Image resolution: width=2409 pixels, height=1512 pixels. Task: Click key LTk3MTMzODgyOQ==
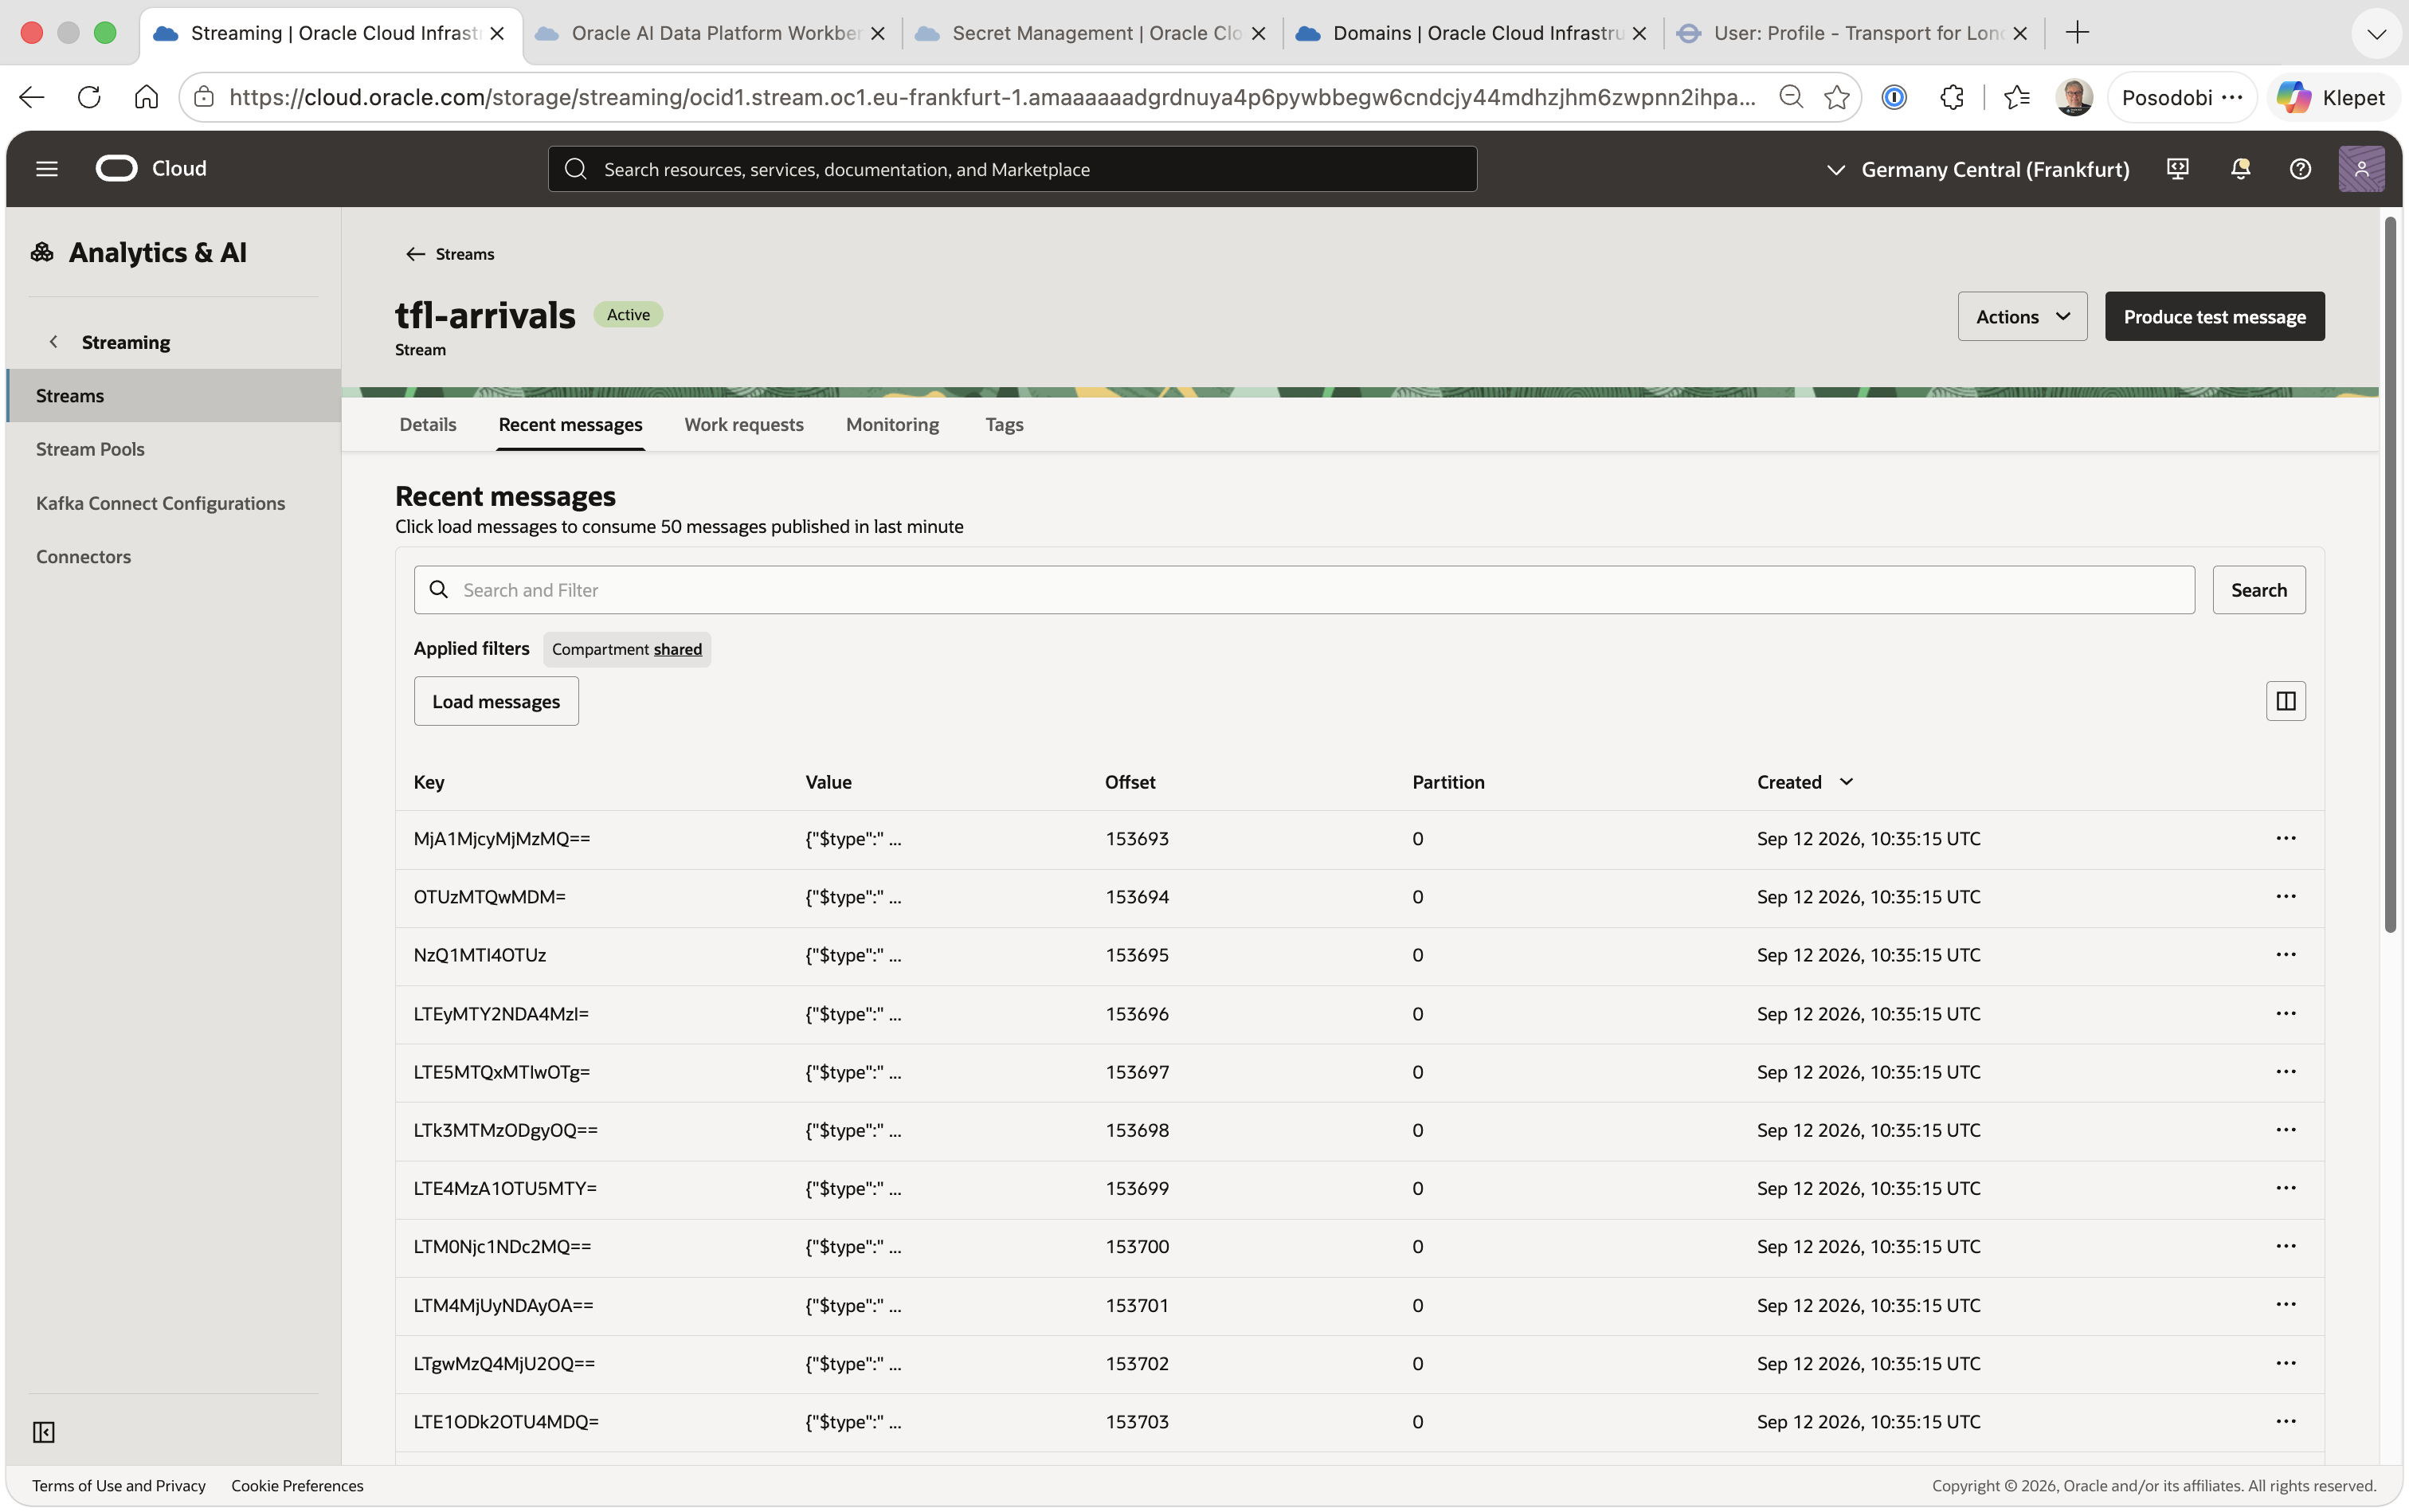click(x=505, y=1130)
